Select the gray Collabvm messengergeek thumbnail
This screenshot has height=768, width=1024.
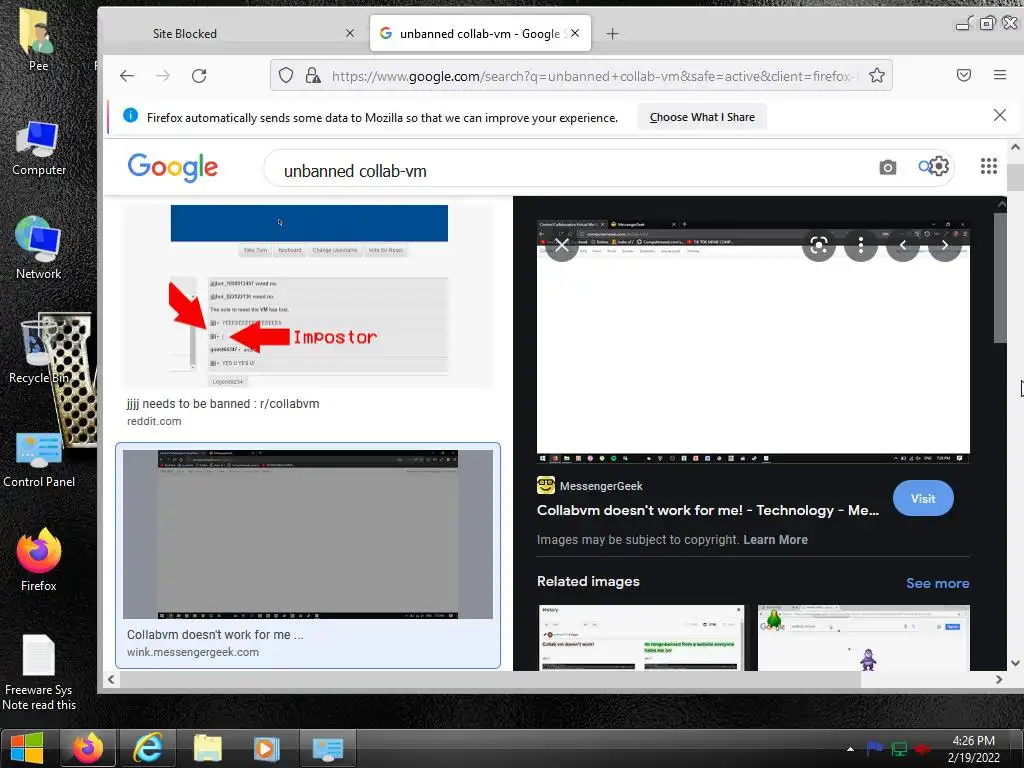click(x=308, y=534)
